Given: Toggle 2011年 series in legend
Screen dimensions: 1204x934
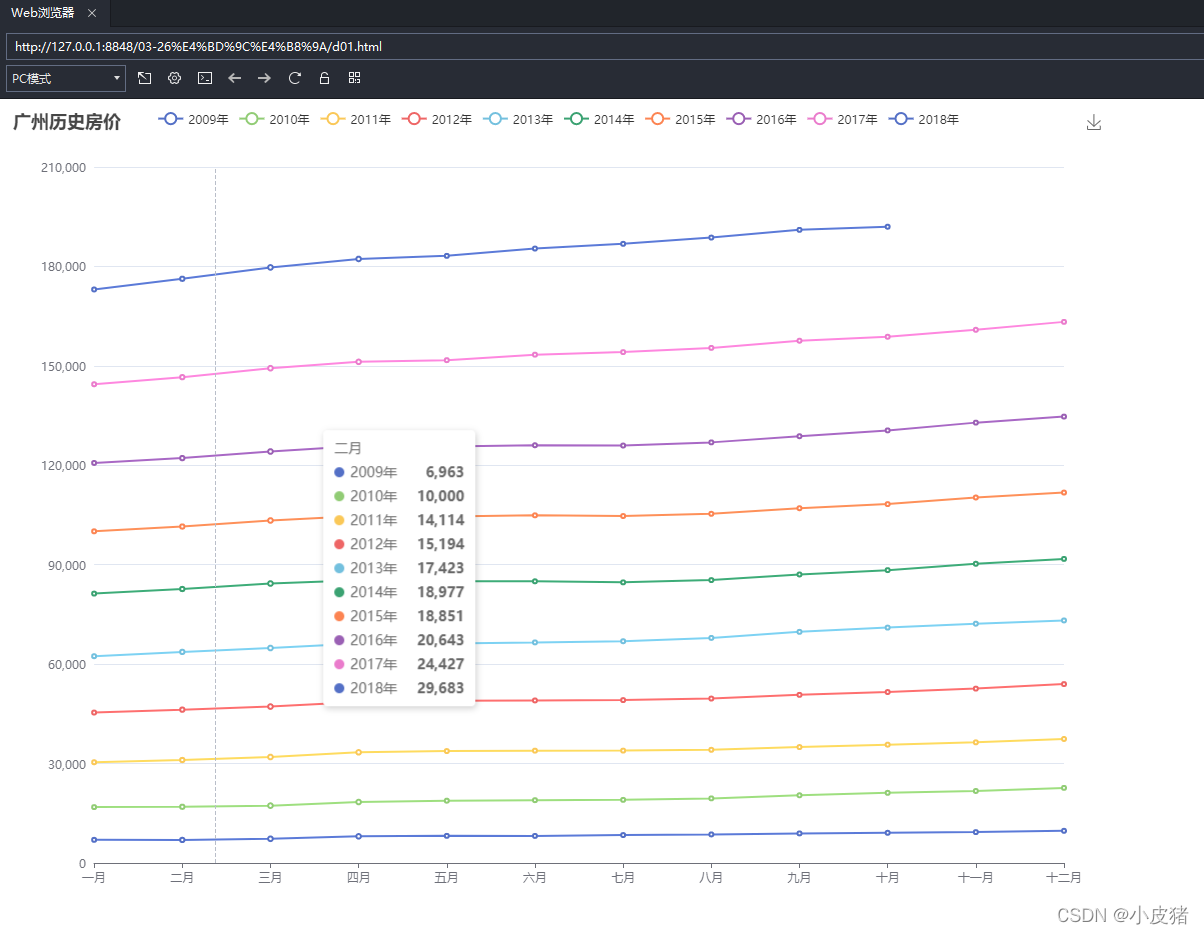Looking at the screenshot, I should point(356,119).
